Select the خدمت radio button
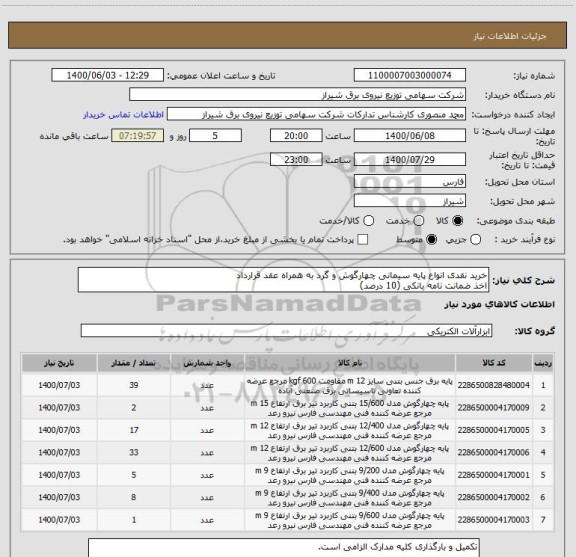576x557 pixels. pyautogui.click(x=419, y=221)
